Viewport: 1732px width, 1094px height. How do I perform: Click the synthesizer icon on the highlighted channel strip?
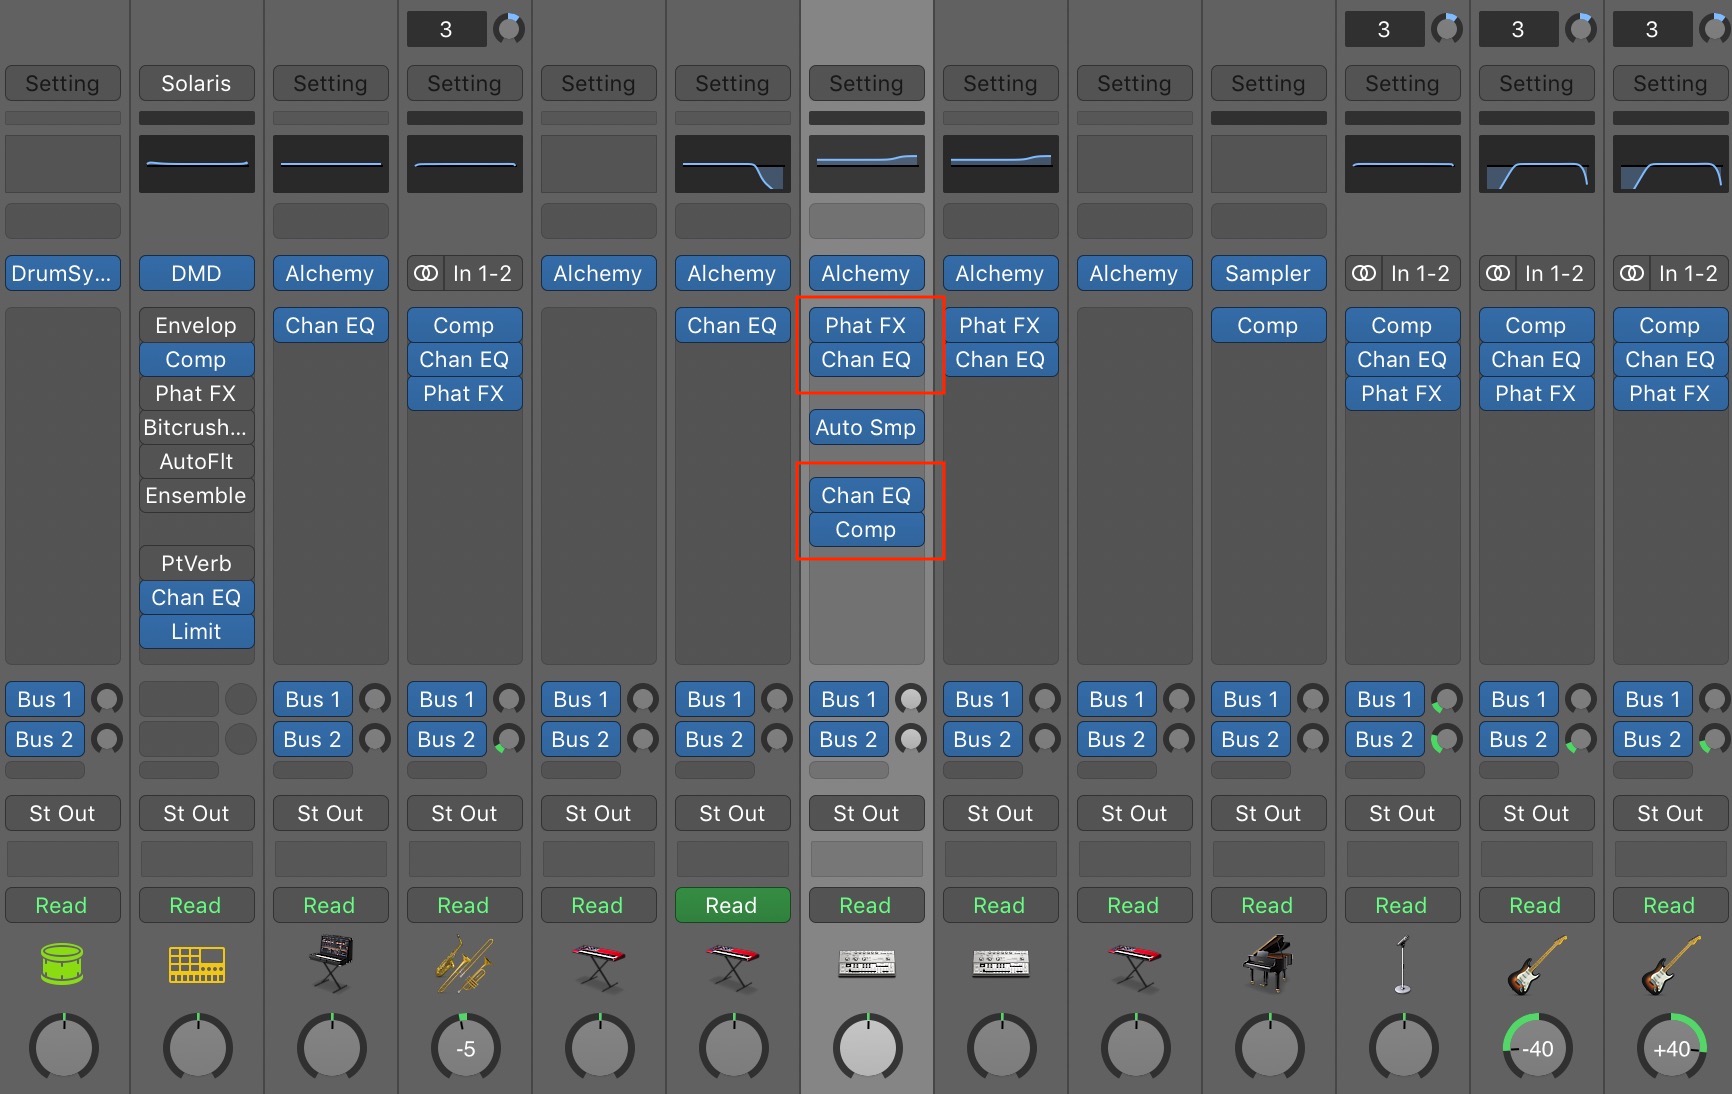click(x=866, y=963)
